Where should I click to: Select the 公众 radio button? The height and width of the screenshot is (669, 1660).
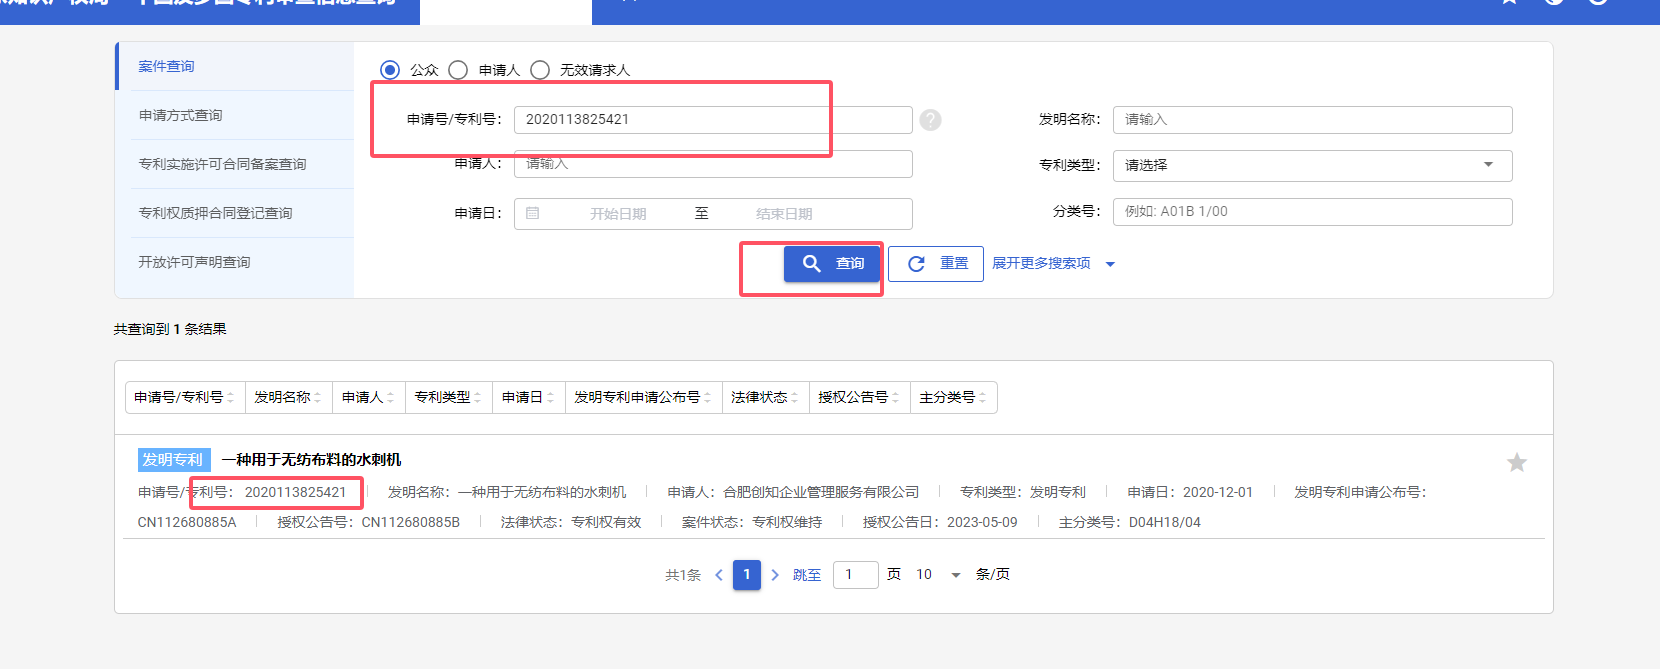390,70
